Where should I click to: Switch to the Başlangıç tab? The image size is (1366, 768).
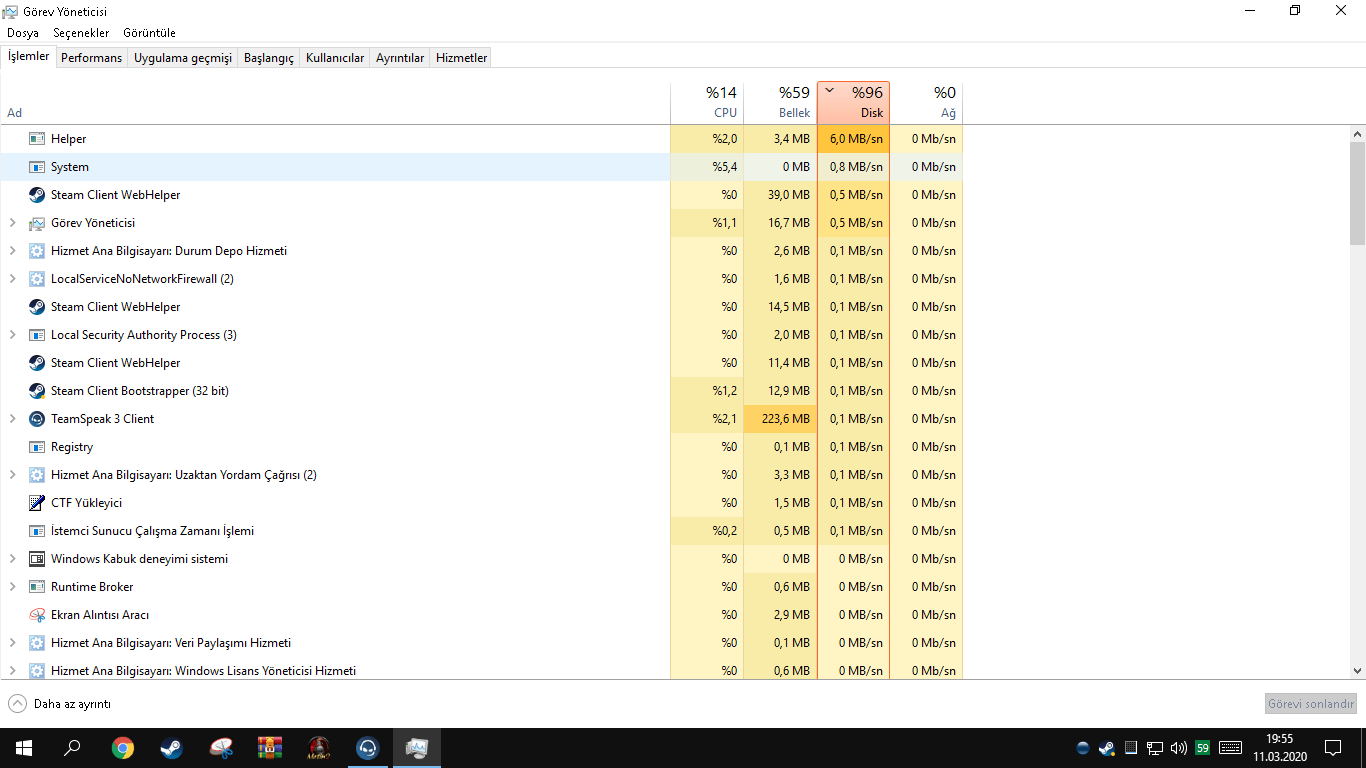click(x=269, y=58)
